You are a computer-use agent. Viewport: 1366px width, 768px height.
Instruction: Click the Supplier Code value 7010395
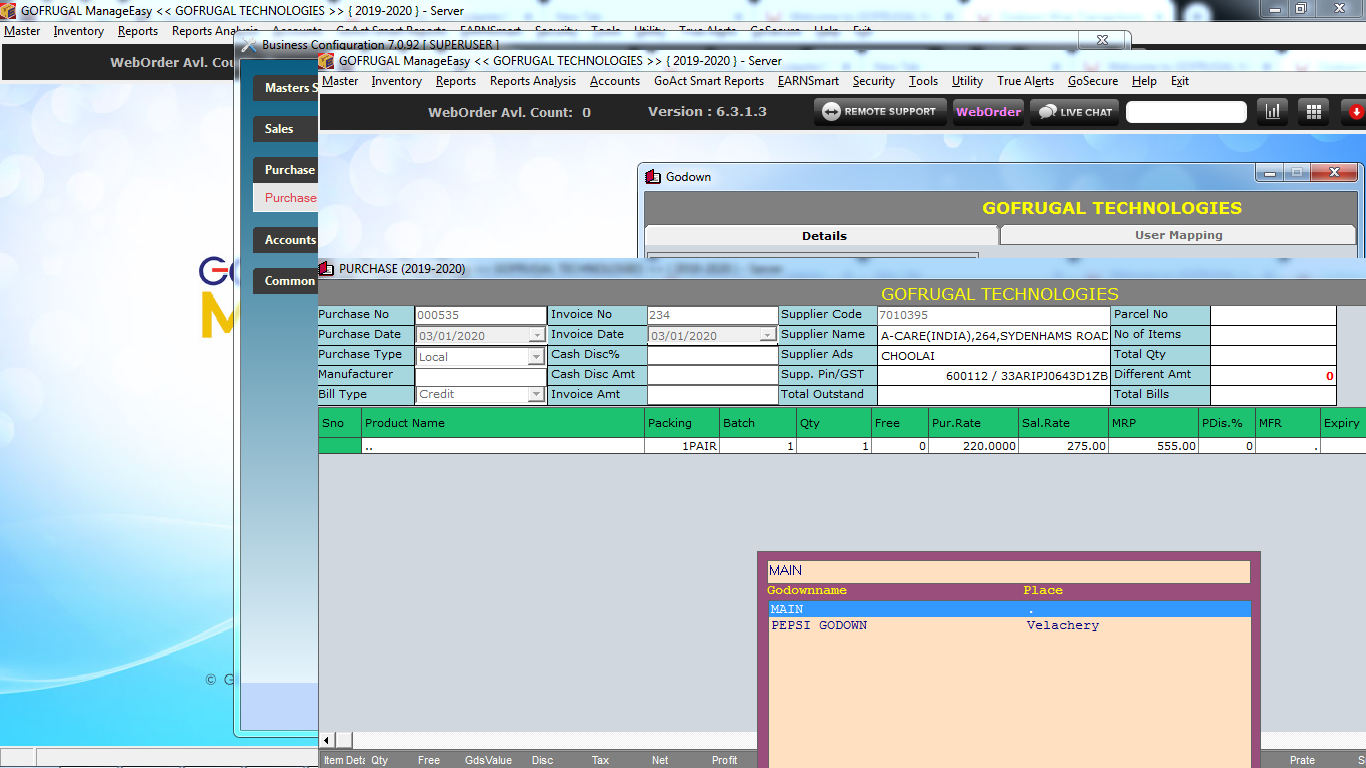[993, 315]
